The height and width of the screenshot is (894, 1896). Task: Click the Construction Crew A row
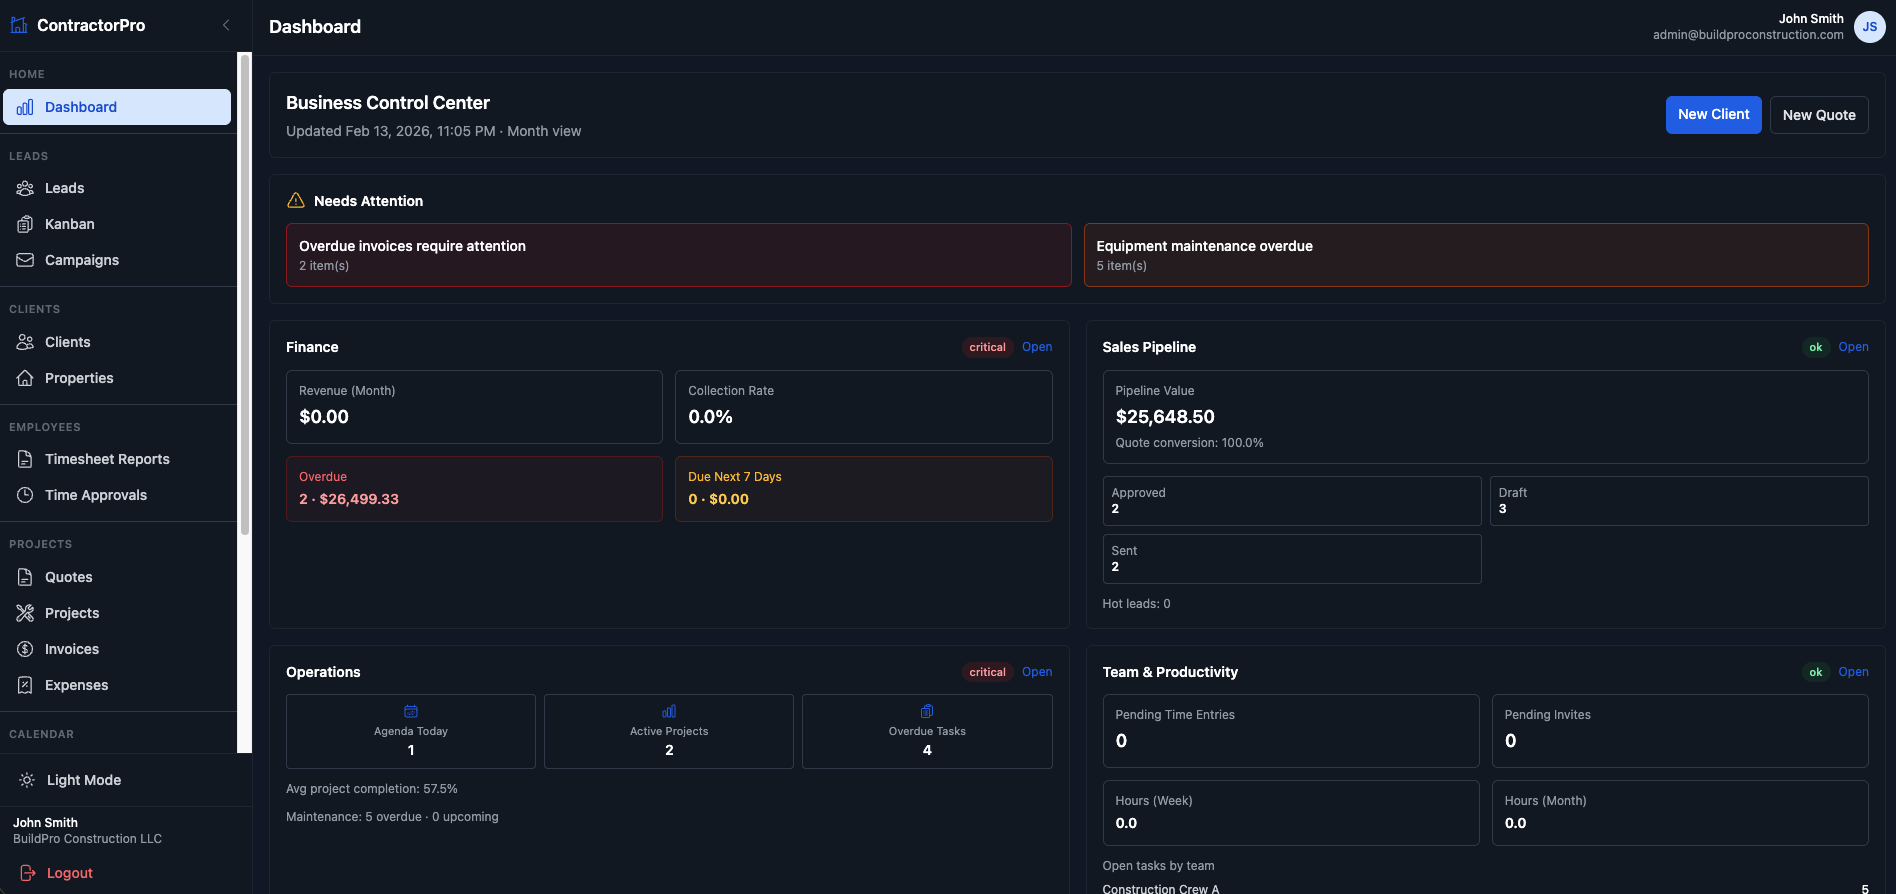1485,888
